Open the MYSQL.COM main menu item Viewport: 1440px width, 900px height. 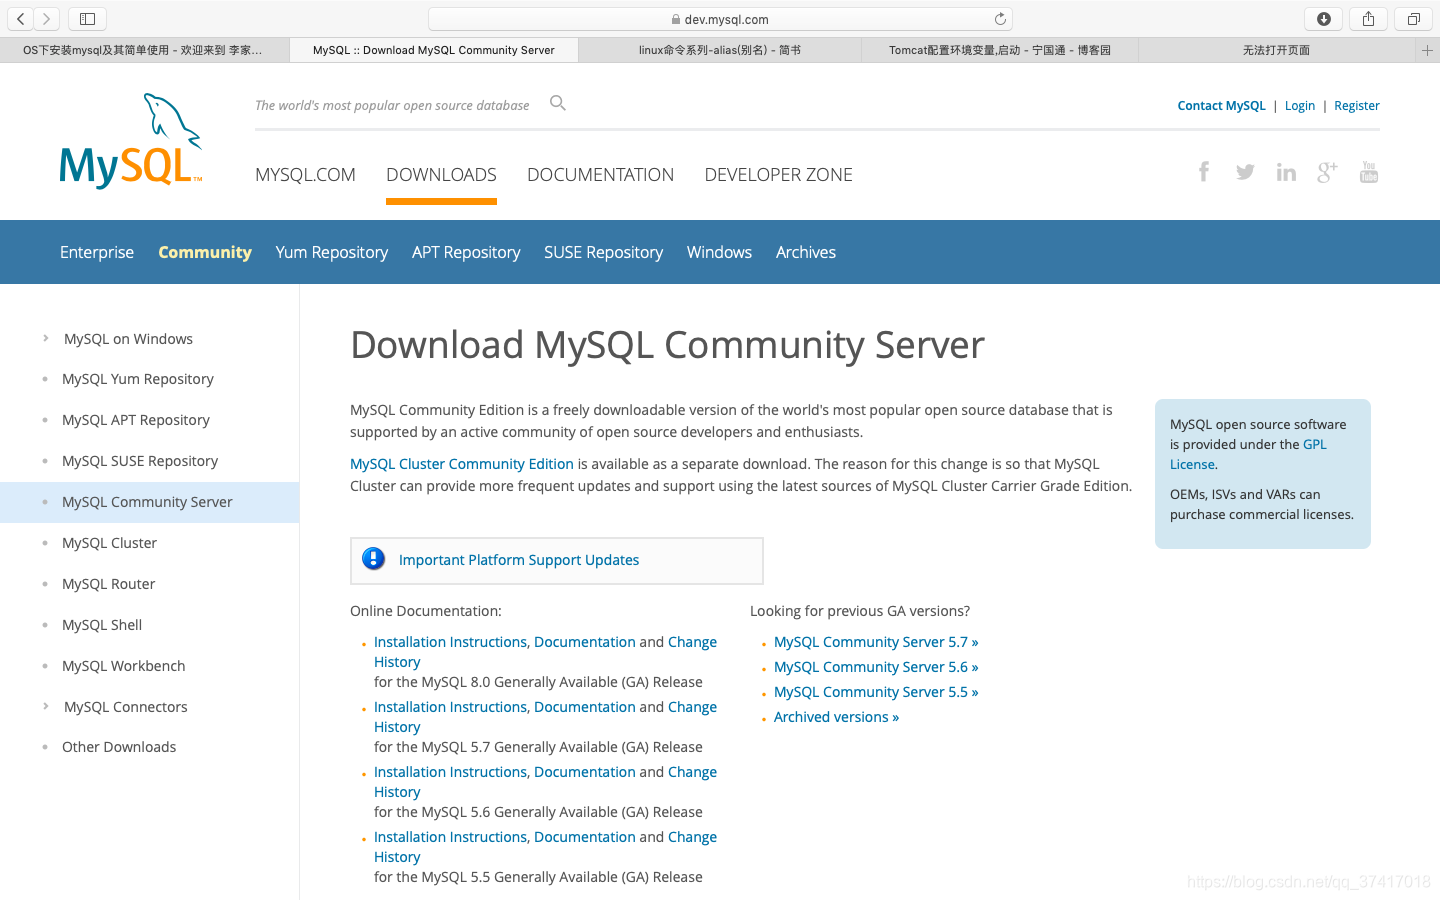click(x=305, y=175)
